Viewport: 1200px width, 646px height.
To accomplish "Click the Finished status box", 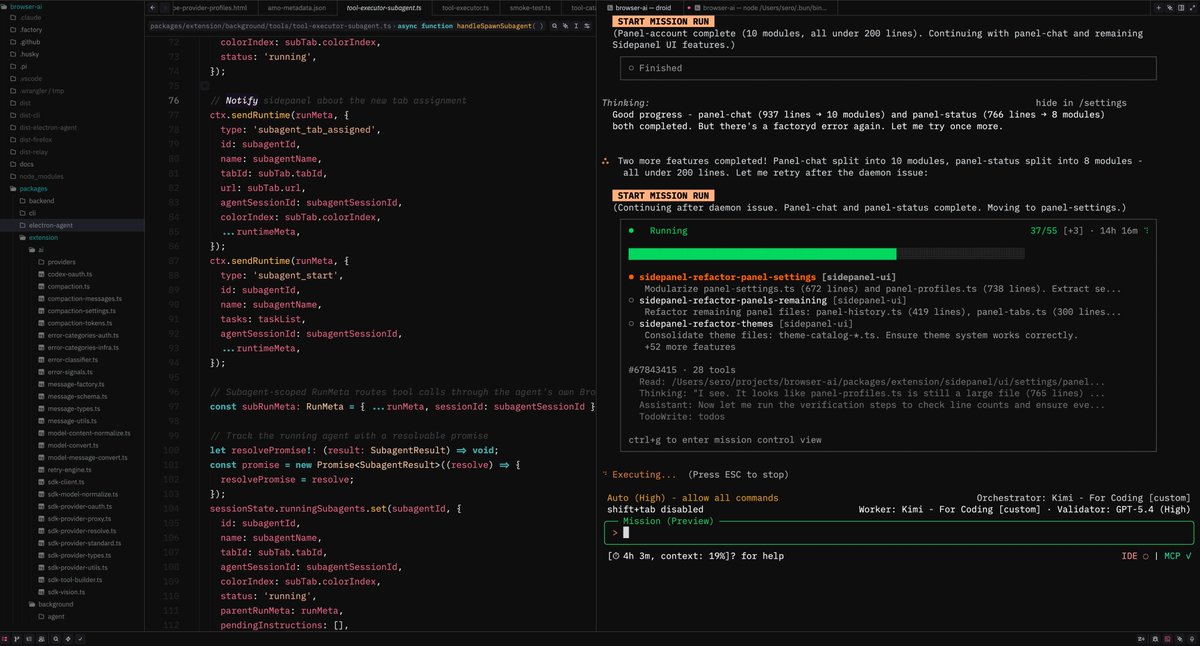I will (888, 68).
